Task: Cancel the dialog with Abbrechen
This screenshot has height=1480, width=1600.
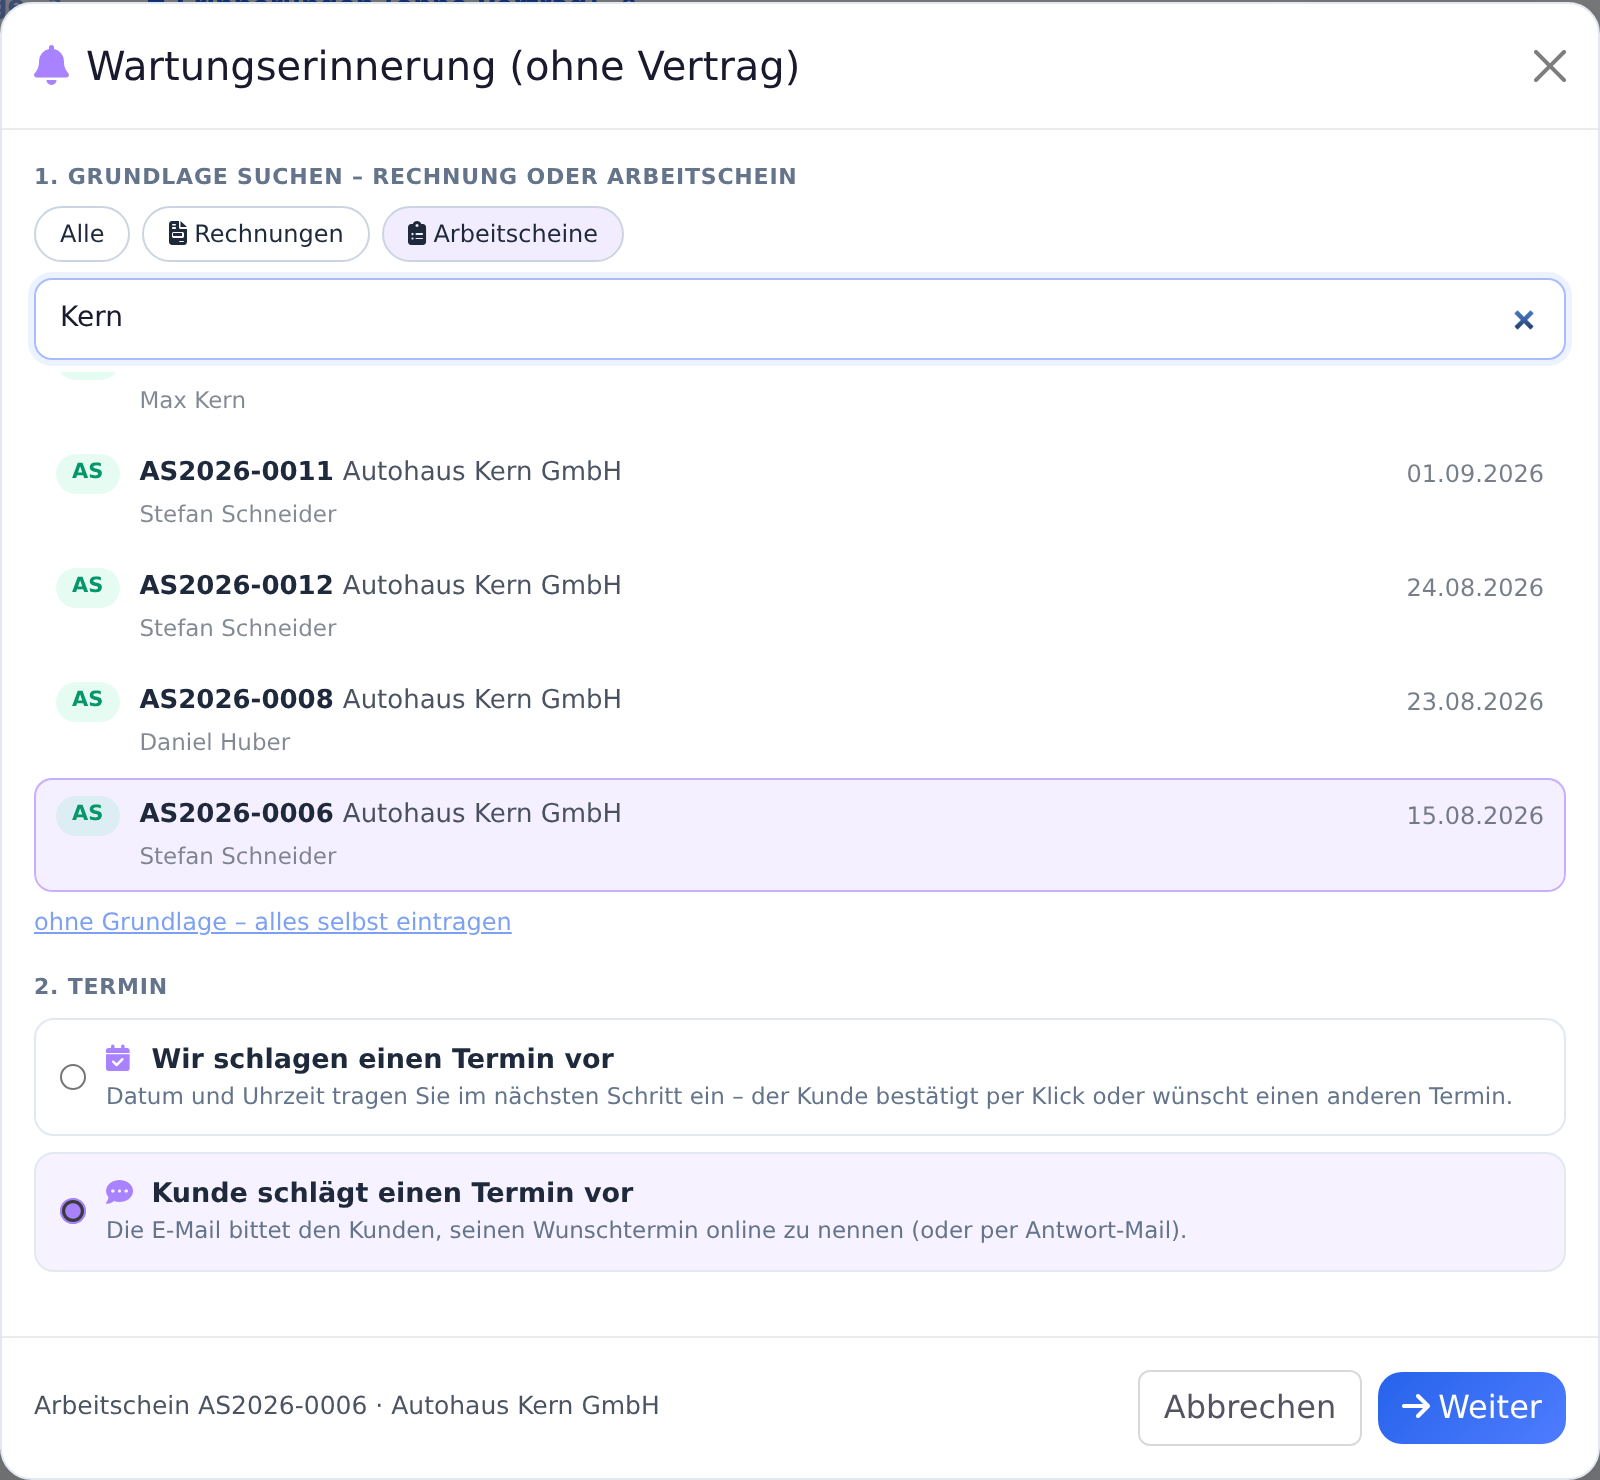Action: 1249,1407
